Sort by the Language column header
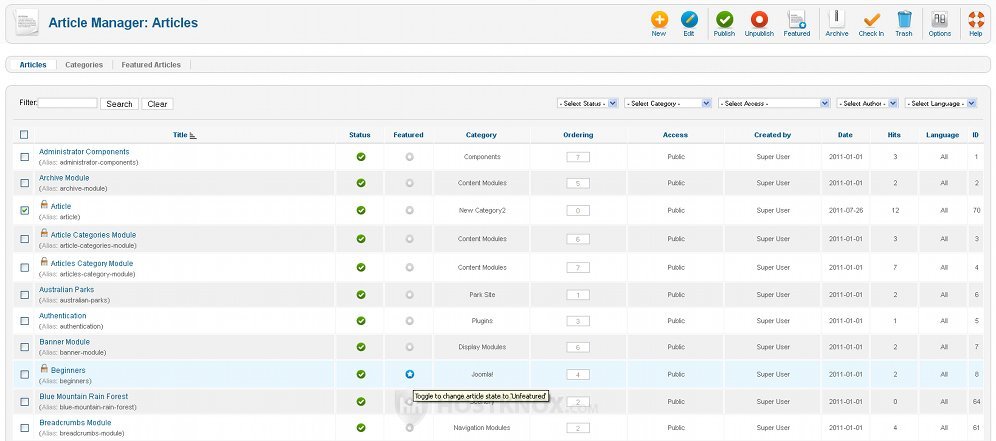This screenshot has height=441, width=996. point(943,135)
